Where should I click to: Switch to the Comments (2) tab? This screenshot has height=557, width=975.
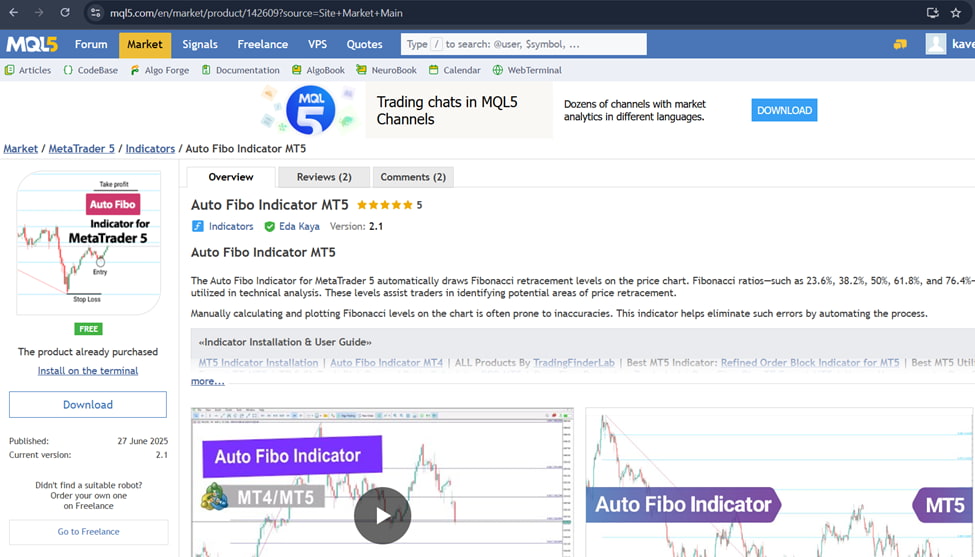(x=413, y=177)
